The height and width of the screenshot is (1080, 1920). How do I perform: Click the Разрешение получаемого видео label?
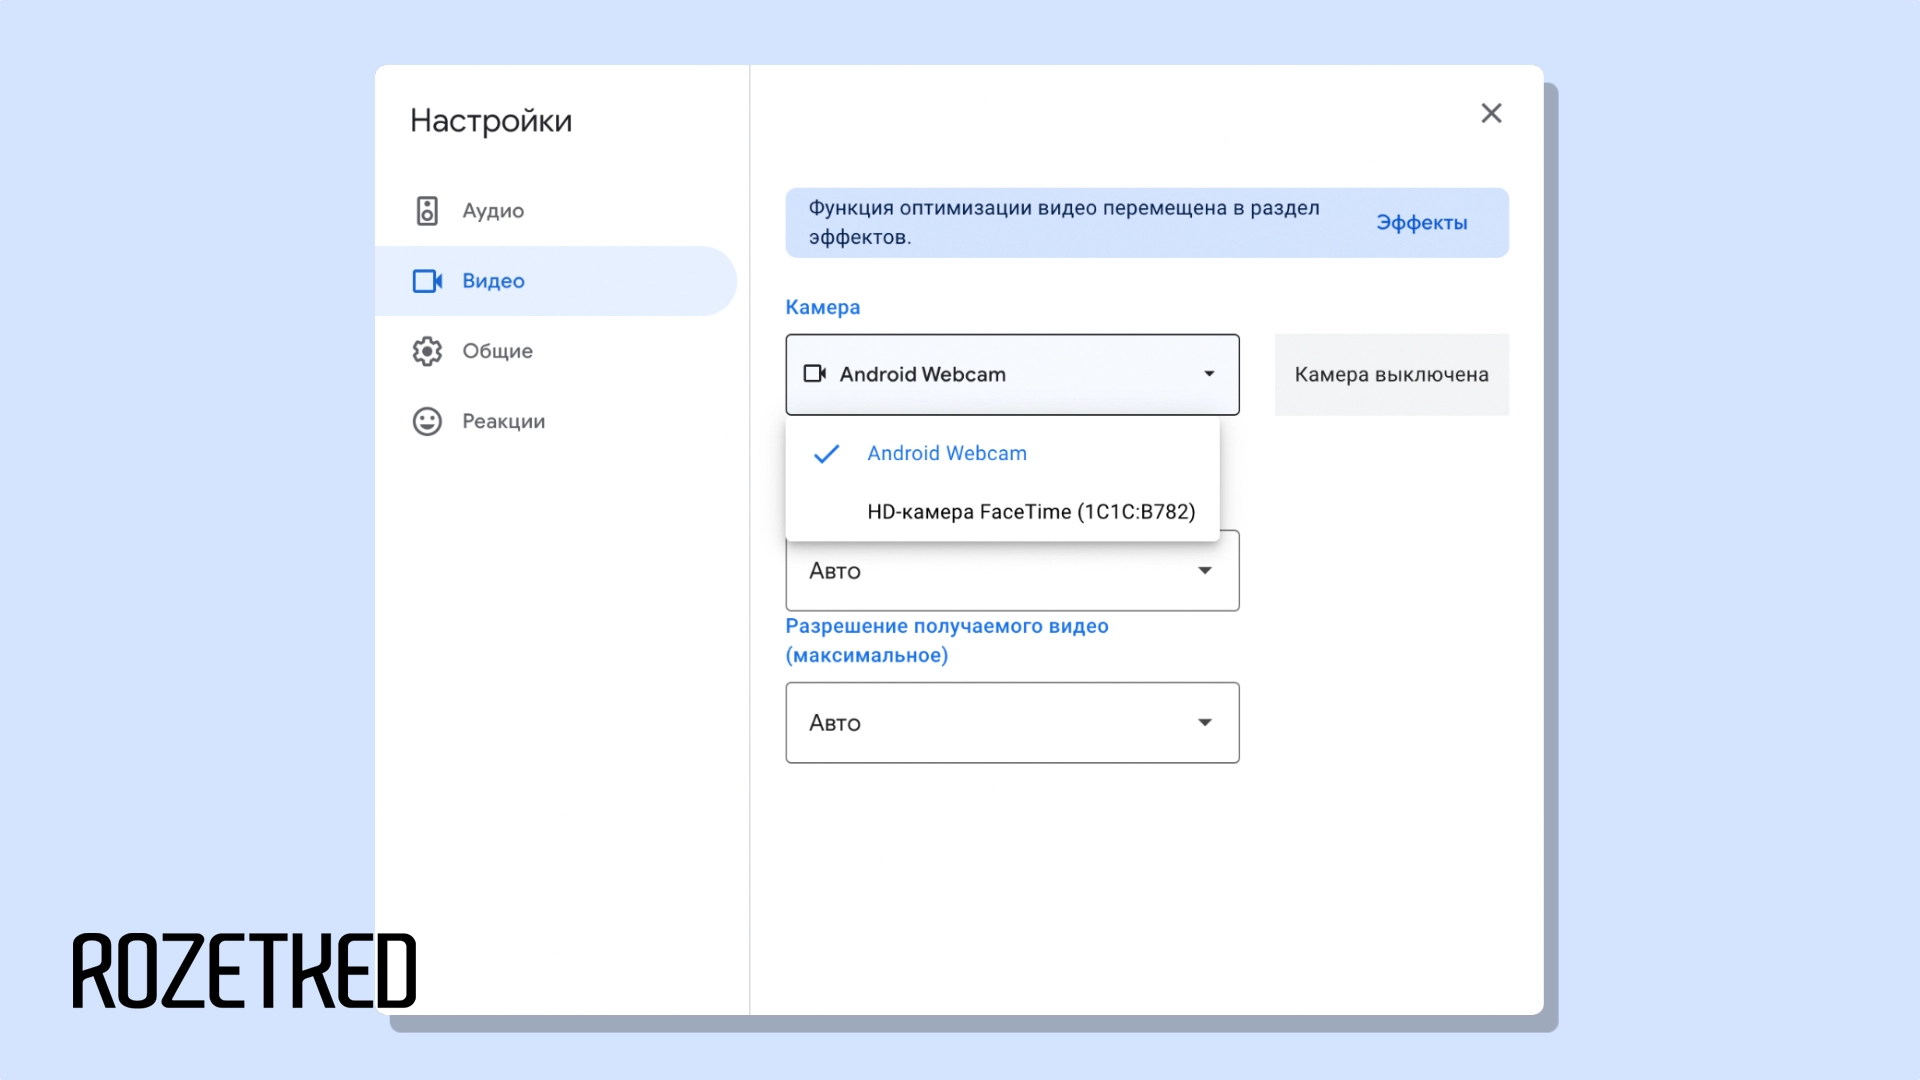[x=947, y=640]
